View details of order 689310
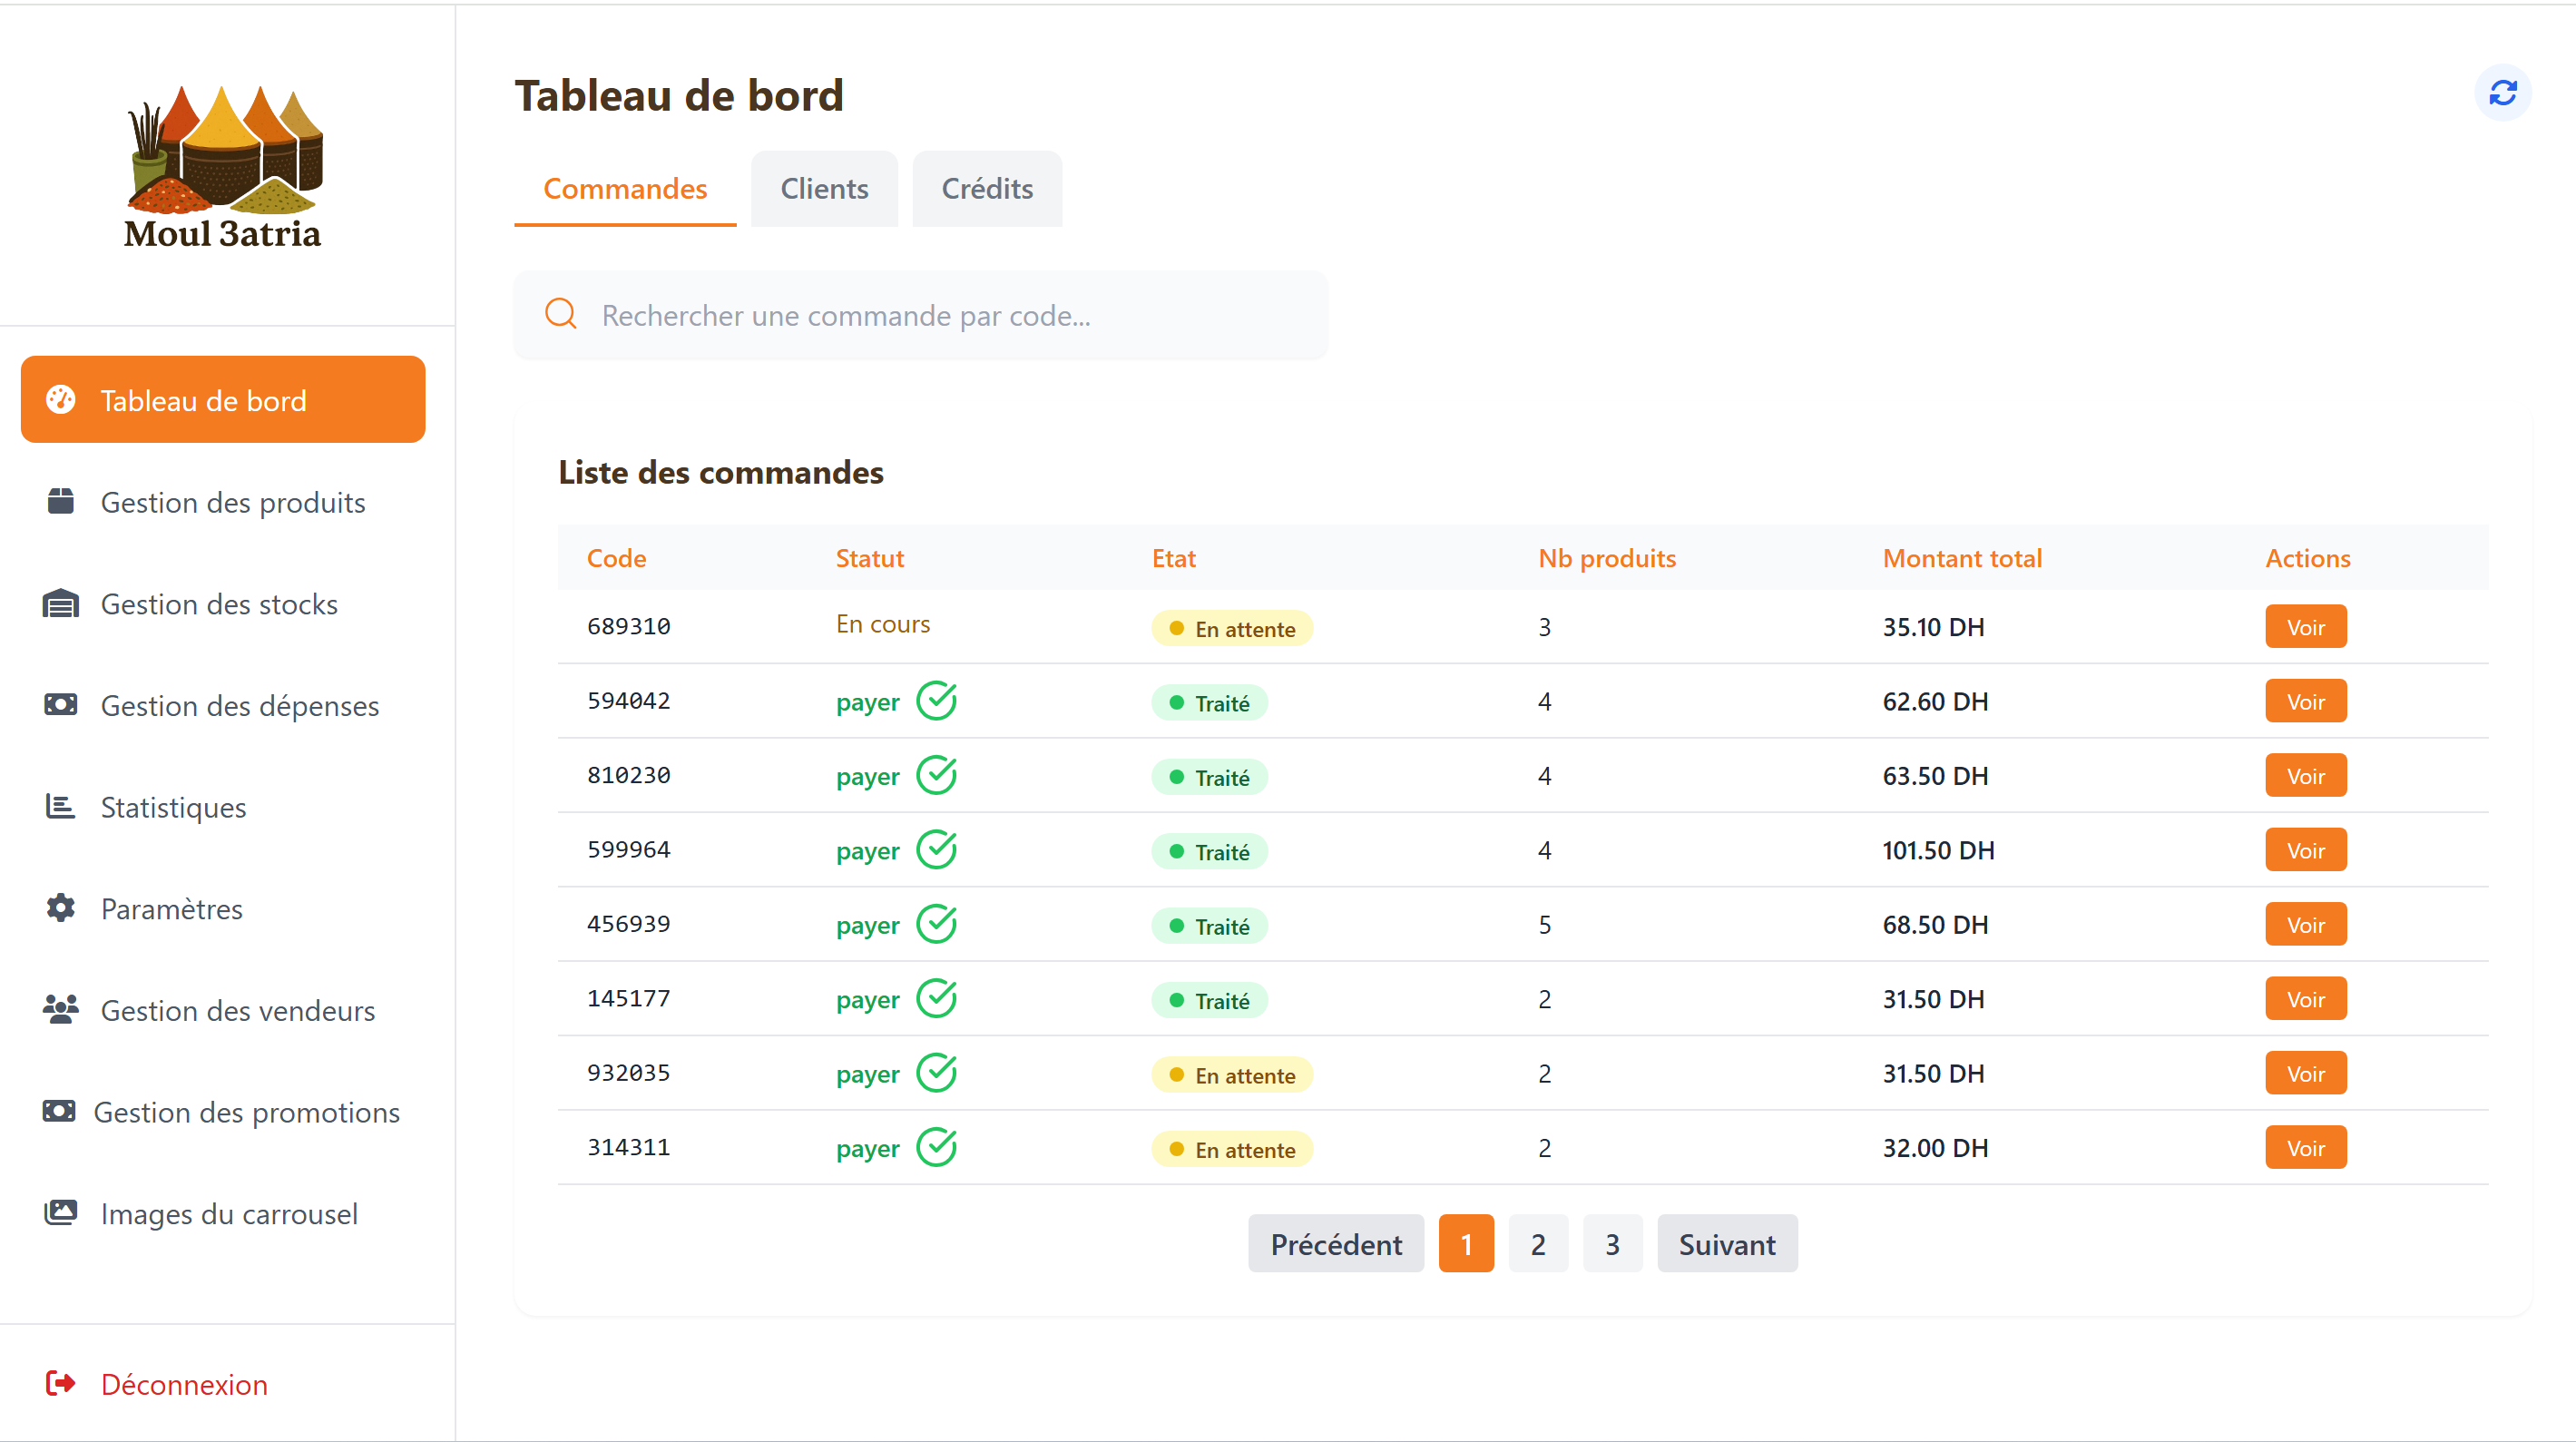Viewport: 2576px width, 1442px height. [2305, 627]
